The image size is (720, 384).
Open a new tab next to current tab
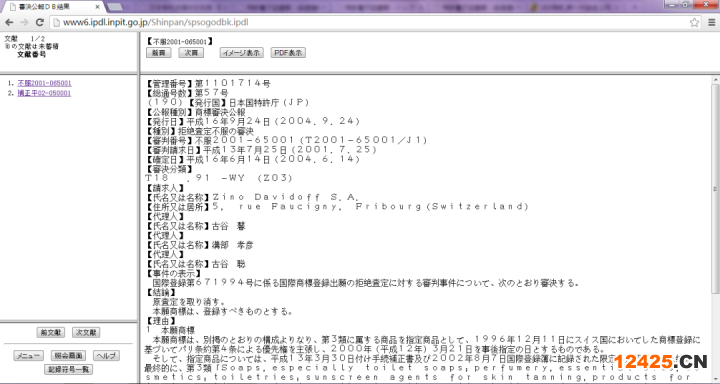[114, 7]
